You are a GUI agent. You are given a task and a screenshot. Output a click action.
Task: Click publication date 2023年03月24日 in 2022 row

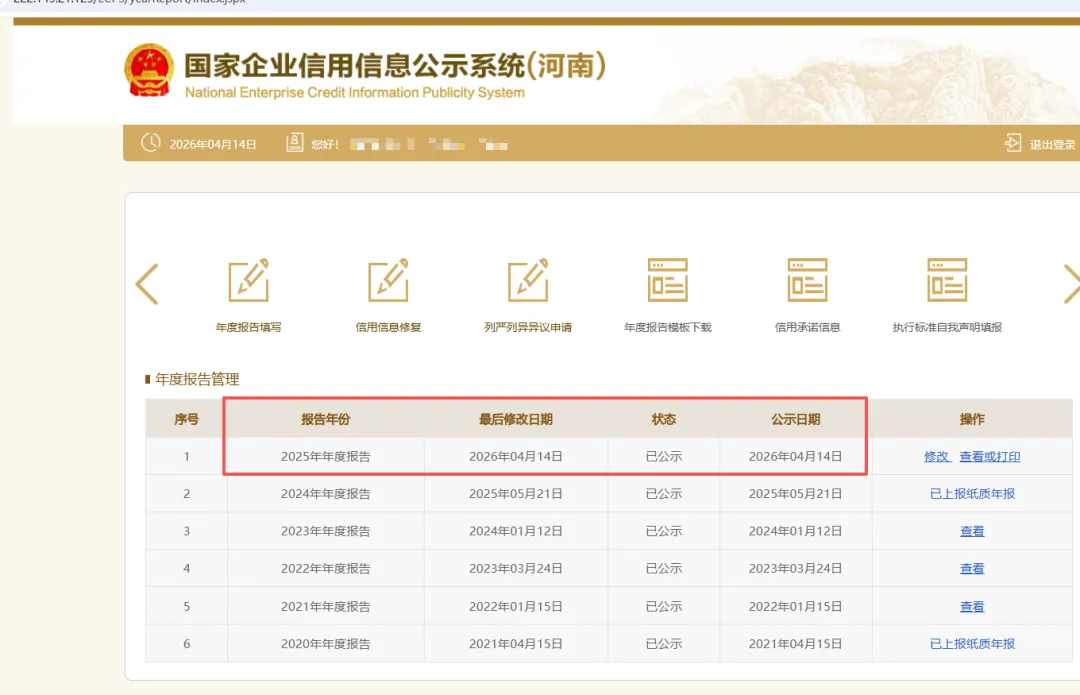coord(796,568)
